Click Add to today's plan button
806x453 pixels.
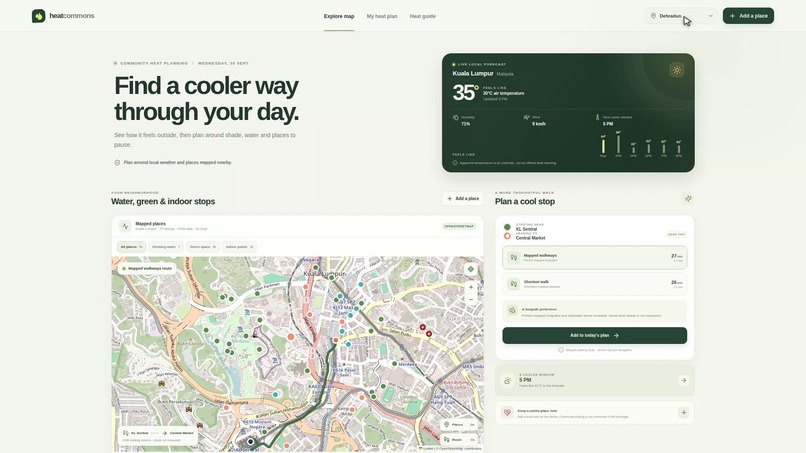(595, 335)
